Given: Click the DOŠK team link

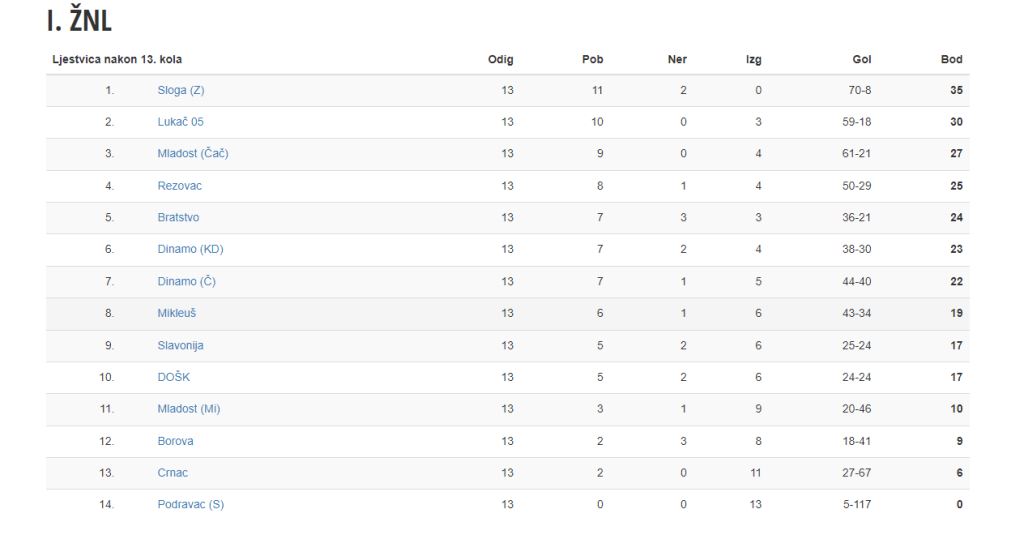Looking at the screenshot, I should pos(174,377).
